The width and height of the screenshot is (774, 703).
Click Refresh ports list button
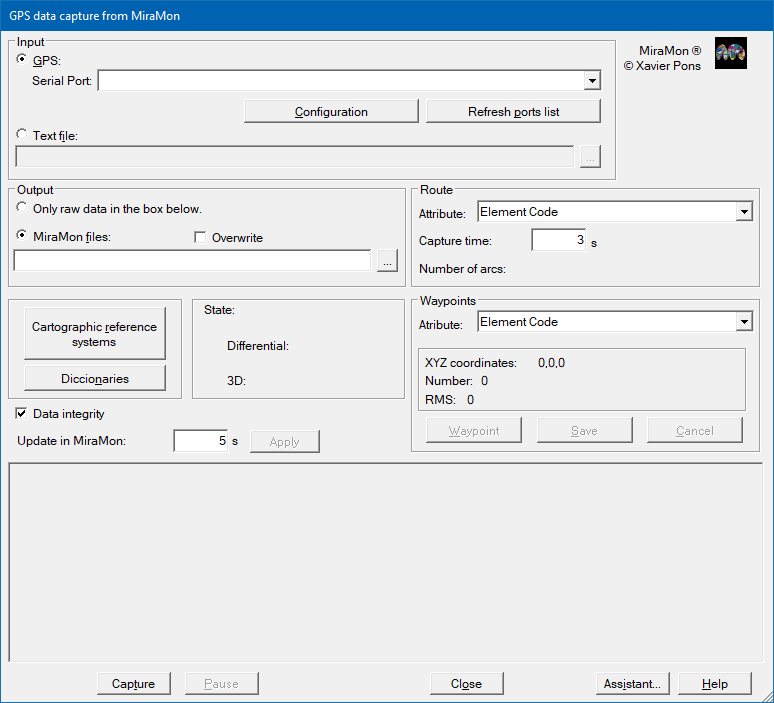click(x=513, y=112)
